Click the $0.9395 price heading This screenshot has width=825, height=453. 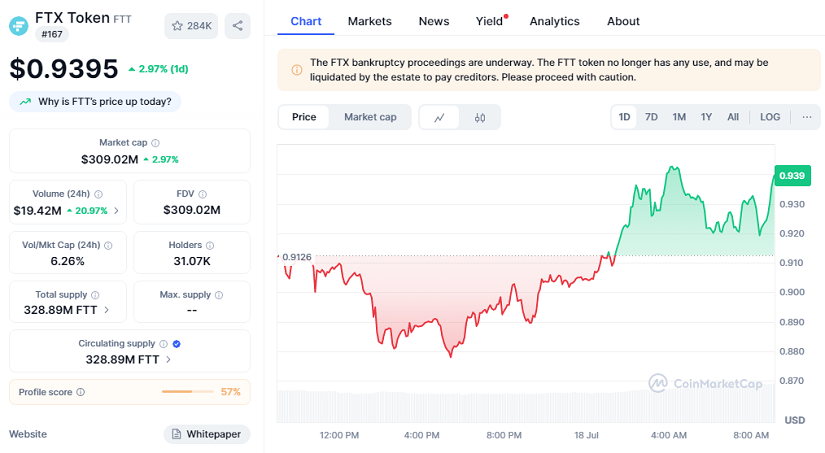64,69
